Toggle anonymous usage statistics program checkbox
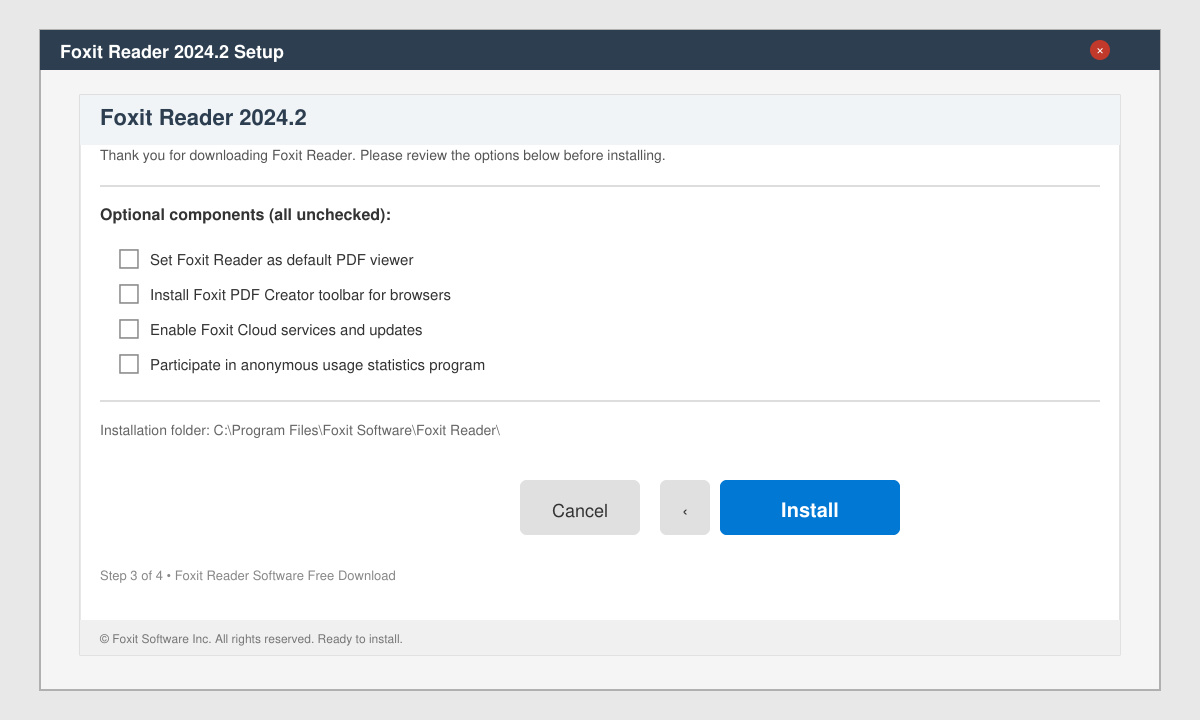This screenshot has width=1200, height=720. click(x=129, y=364)
